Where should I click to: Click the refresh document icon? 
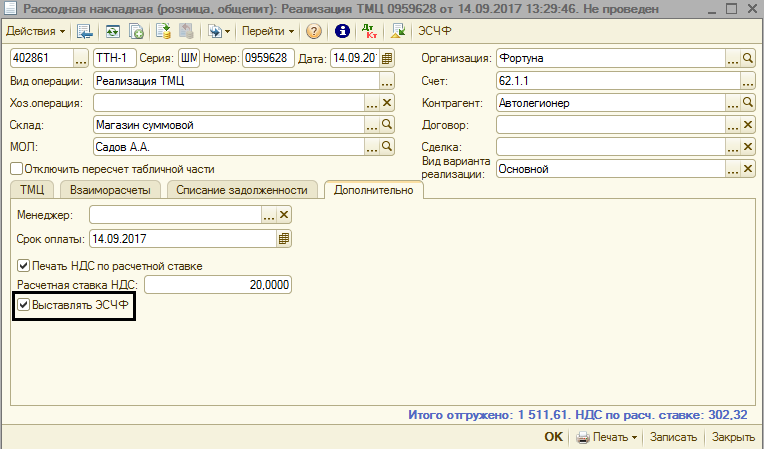[x=111, y=32]
